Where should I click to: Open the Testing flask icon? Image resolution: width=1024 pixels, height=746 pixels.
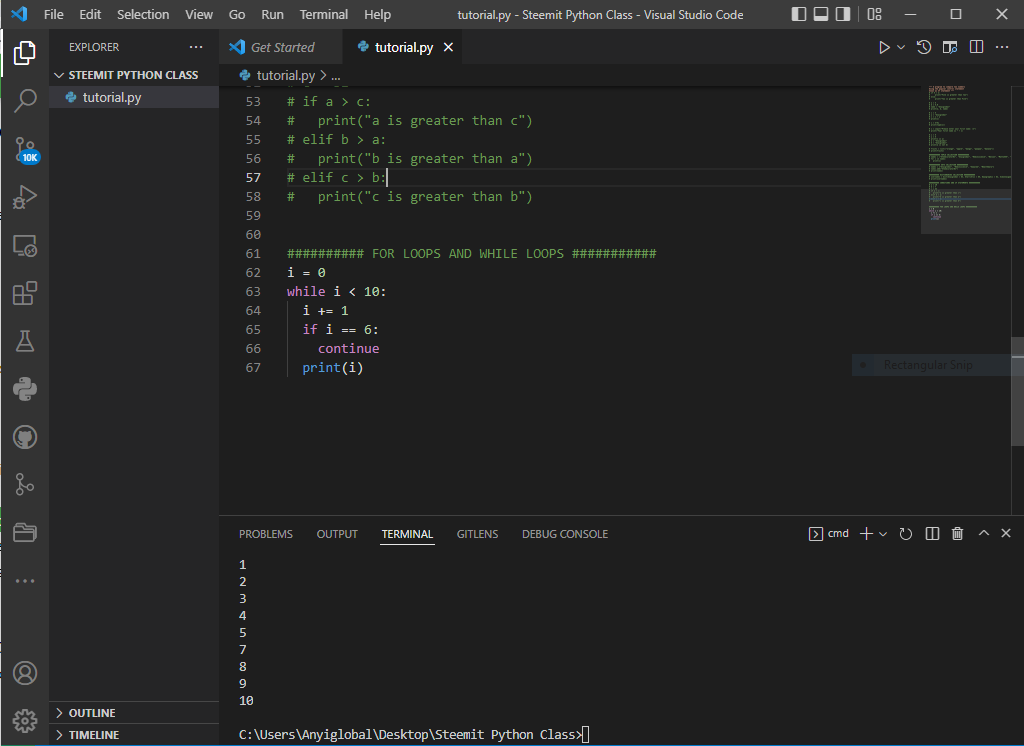[x=24, y=341]
